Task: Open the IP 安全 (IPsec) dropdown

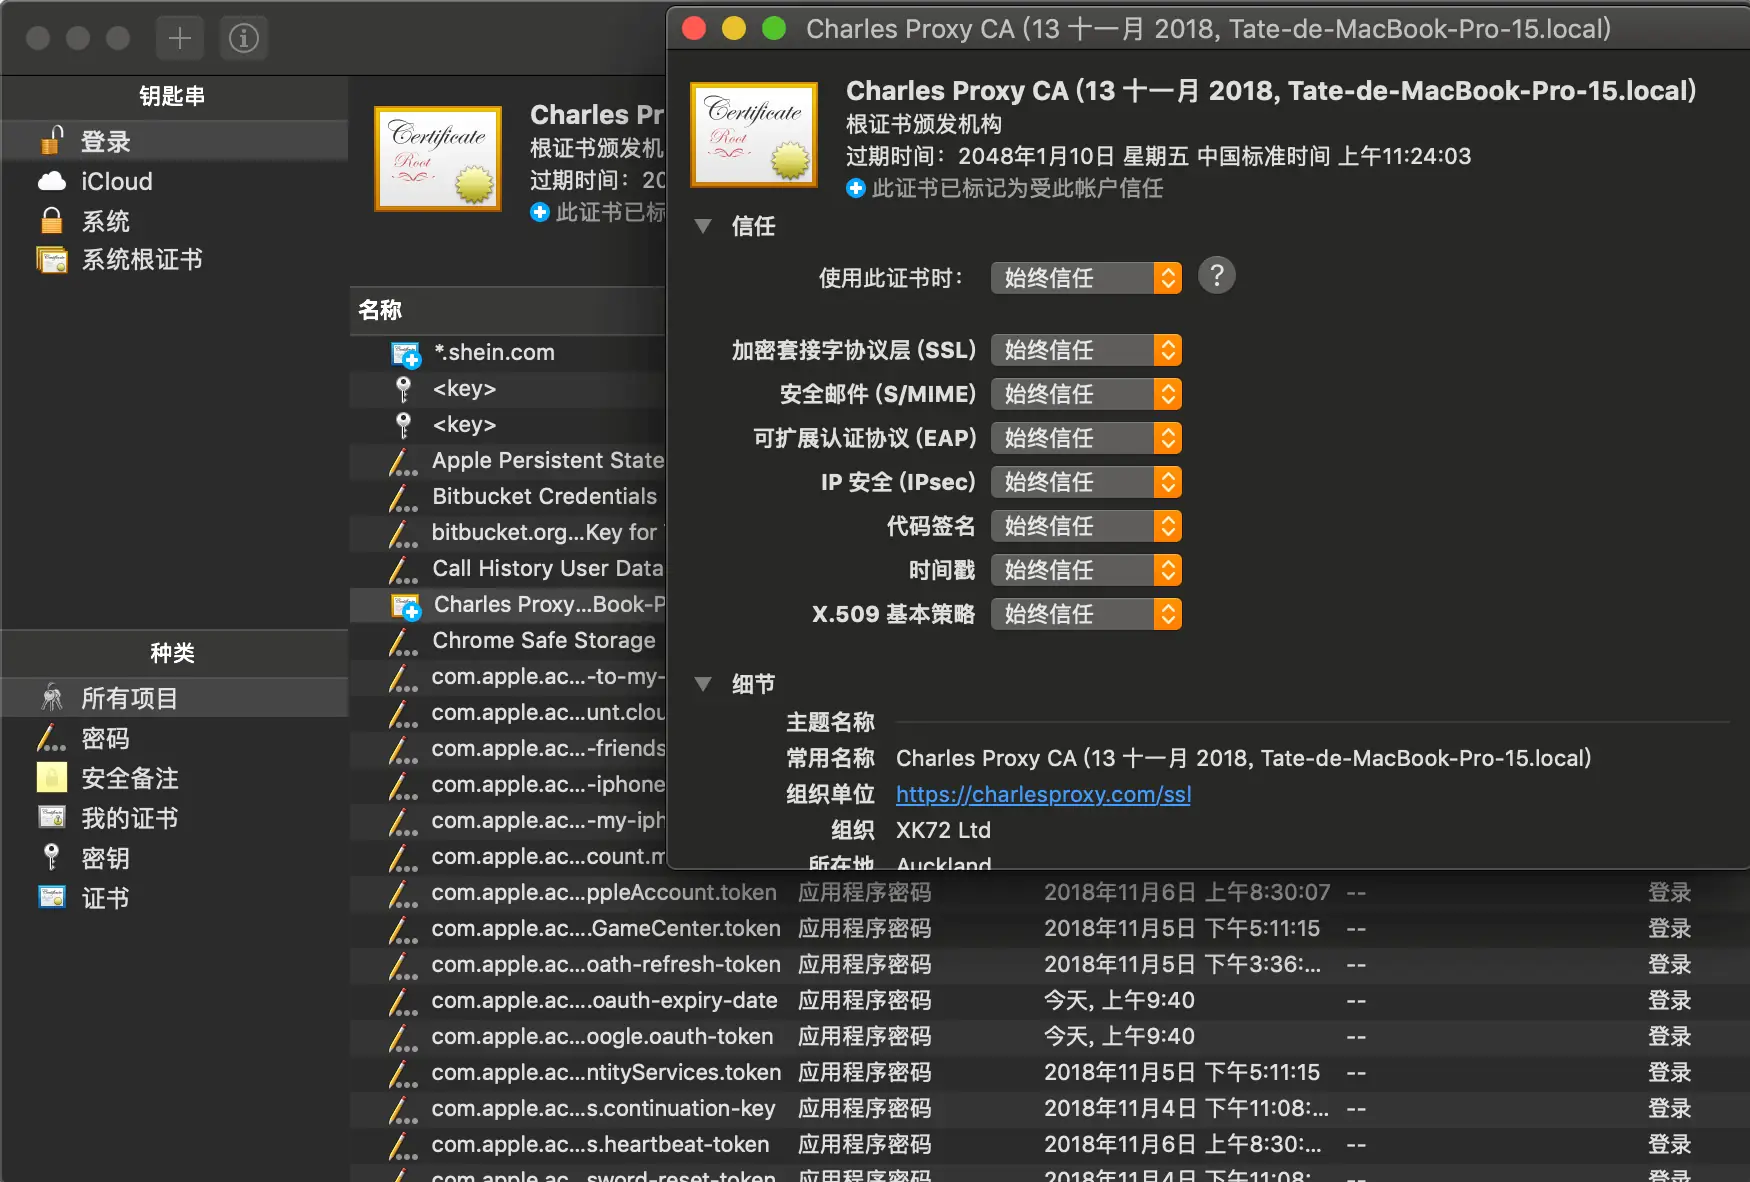Action: coord(1086,482)
